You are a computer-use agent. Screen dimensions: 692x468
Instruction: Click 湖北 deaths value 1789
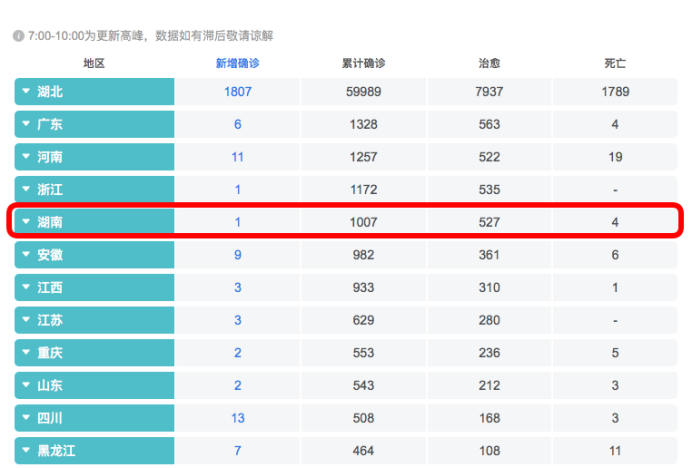click(x=615, y=92)
